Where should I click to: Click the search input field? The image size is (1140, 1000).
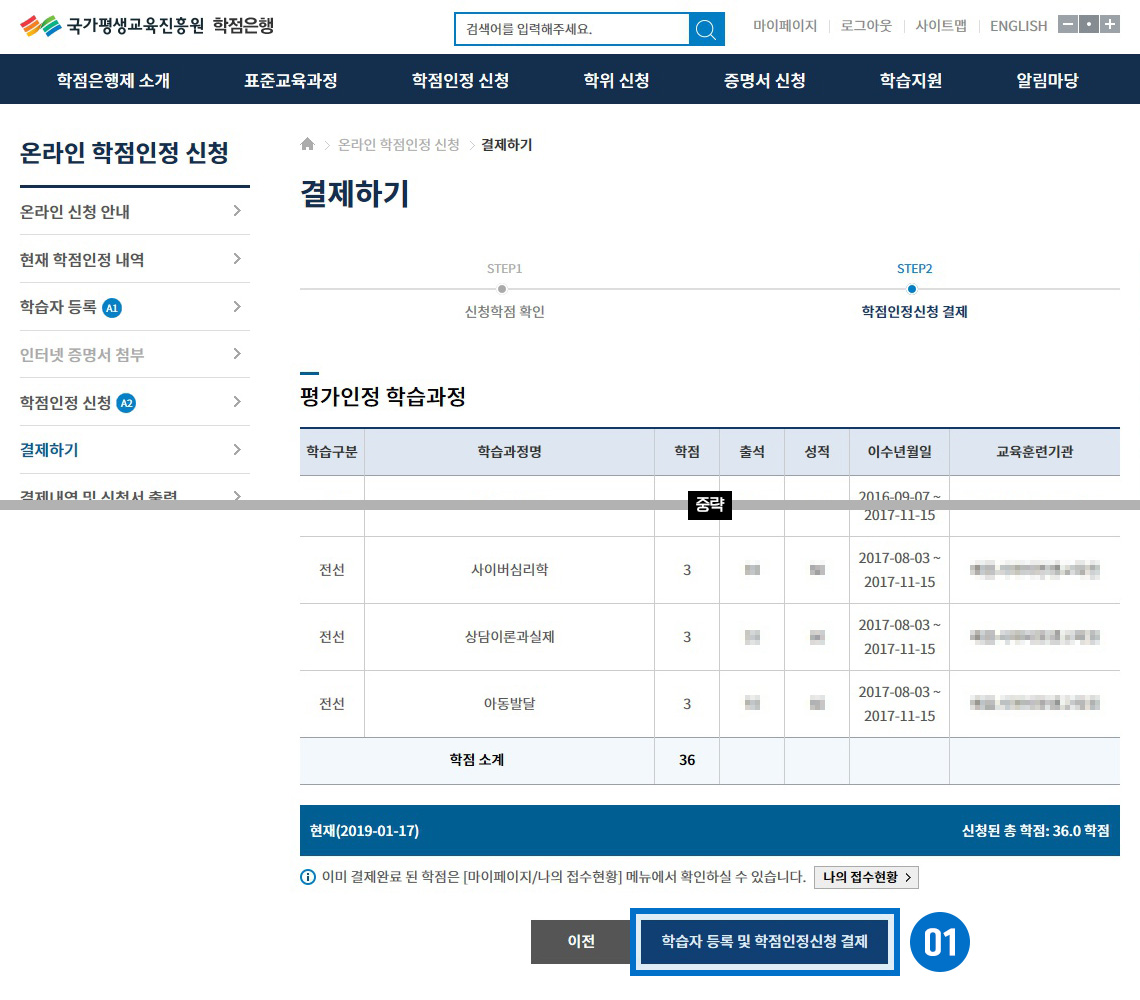(572, 29)
